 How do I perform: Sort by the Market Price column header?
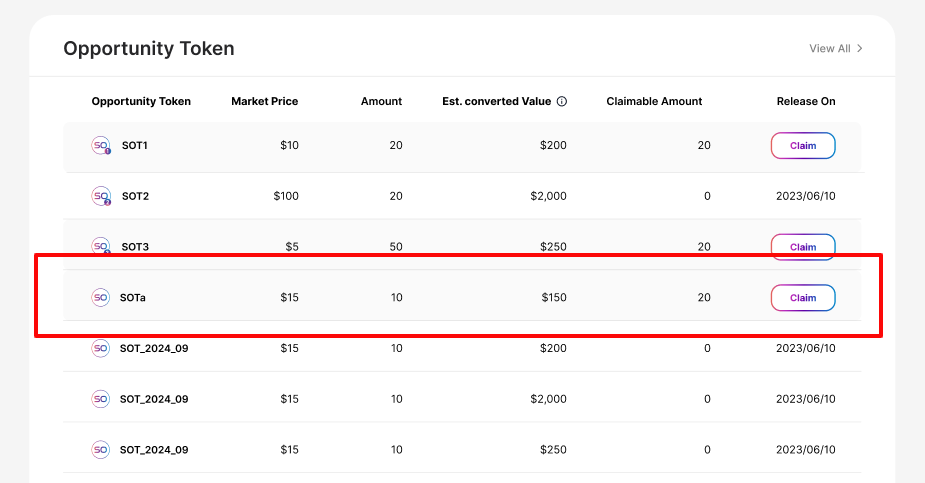[264, 101]
